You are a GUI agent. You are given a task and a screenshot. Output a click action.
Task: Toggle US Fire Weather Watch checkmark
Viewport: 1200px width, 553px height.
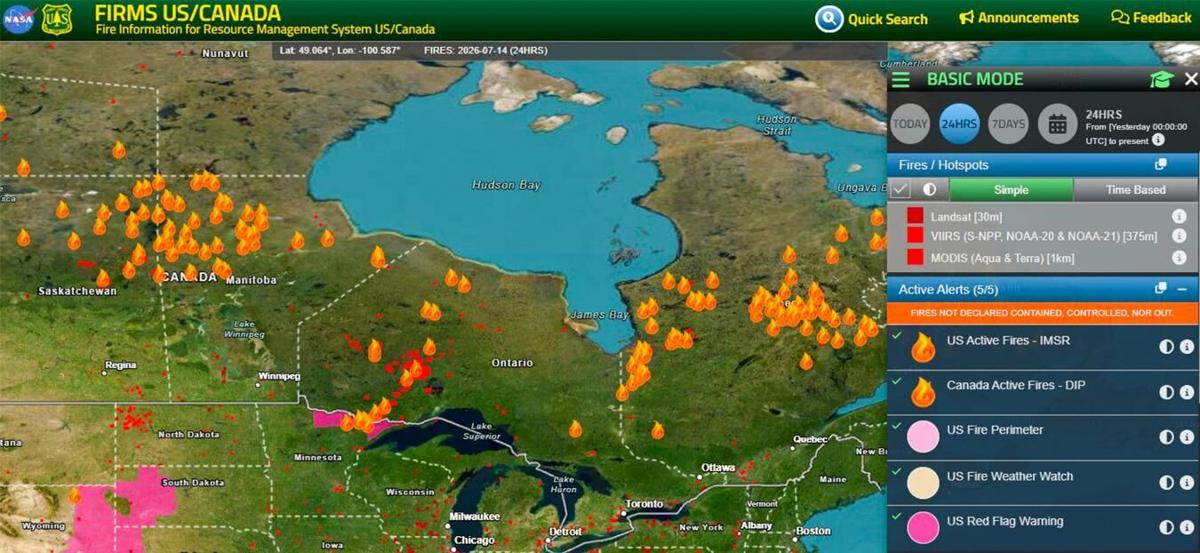point(897,471)
